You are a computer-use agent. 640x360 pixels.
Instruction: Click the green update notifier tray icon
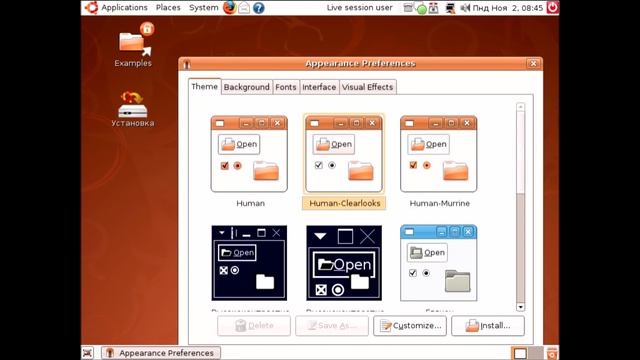tap(422, 8)
